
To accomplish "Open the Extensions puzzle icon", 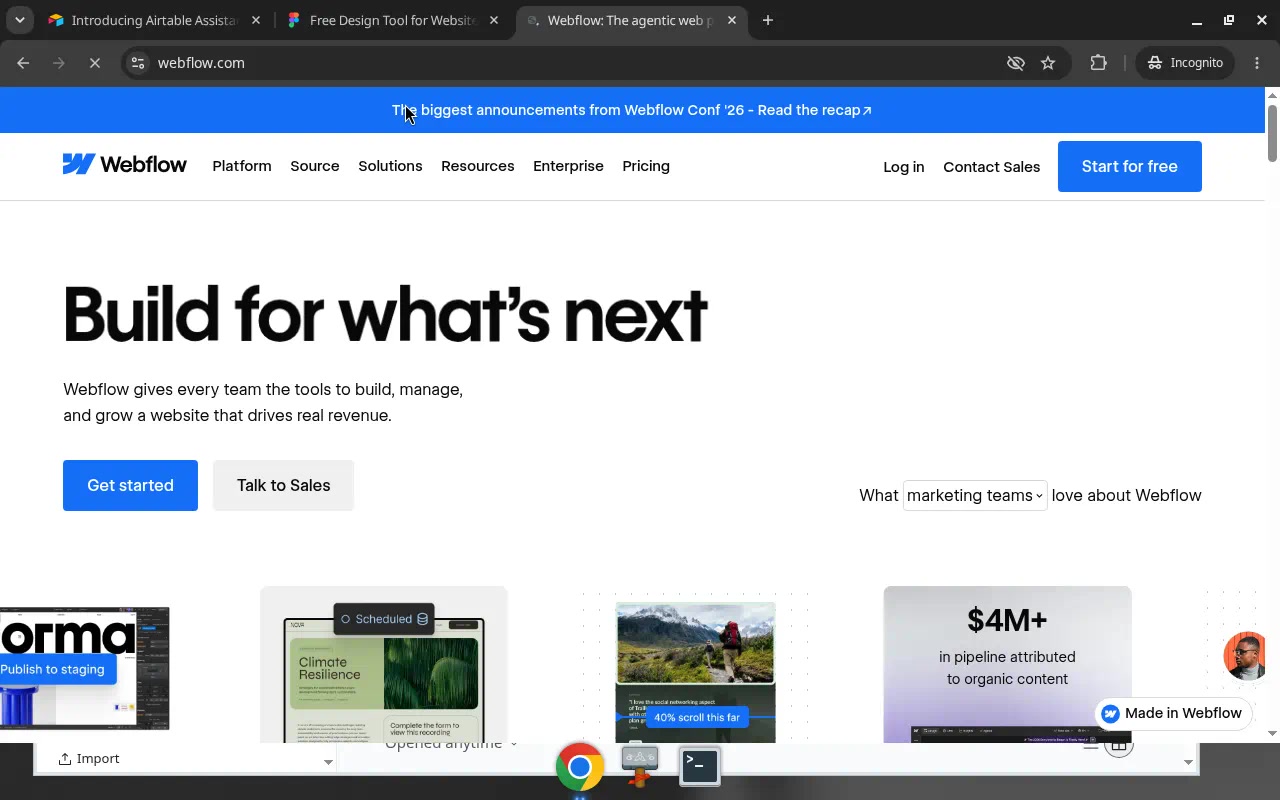I will 1098,63.
